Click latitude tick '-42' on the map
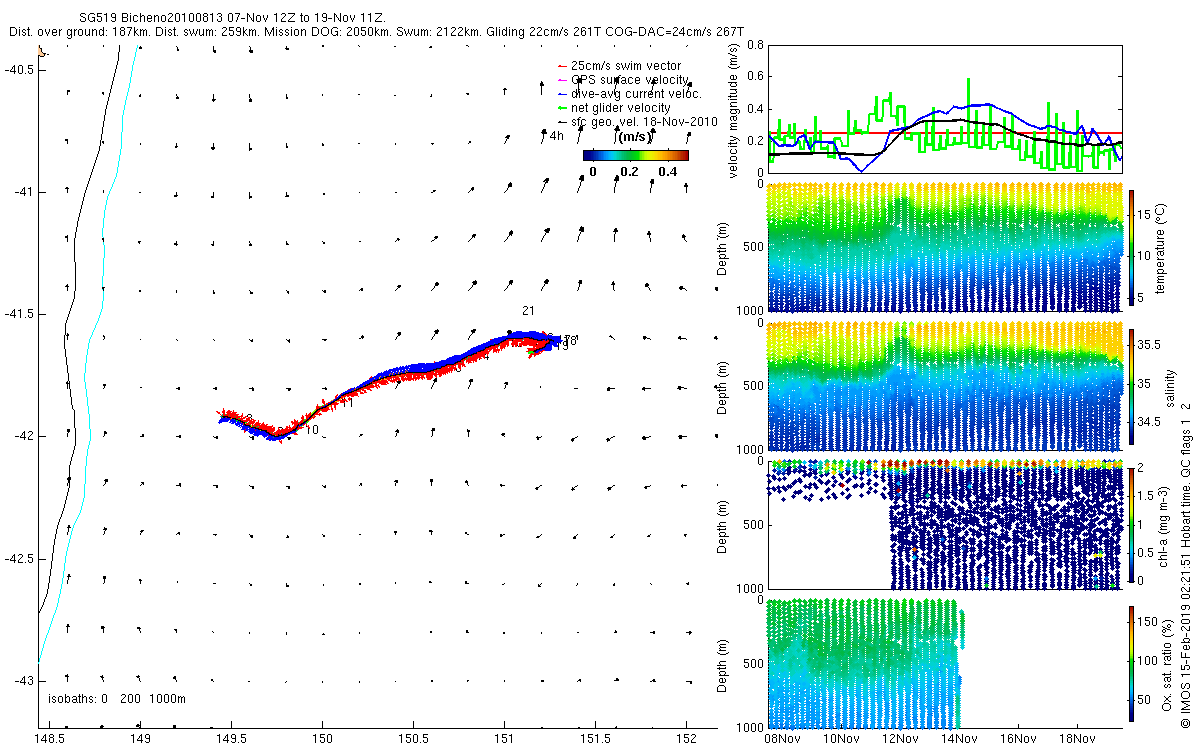Viewport: 1200px width, 750px height. pos(23,437)
